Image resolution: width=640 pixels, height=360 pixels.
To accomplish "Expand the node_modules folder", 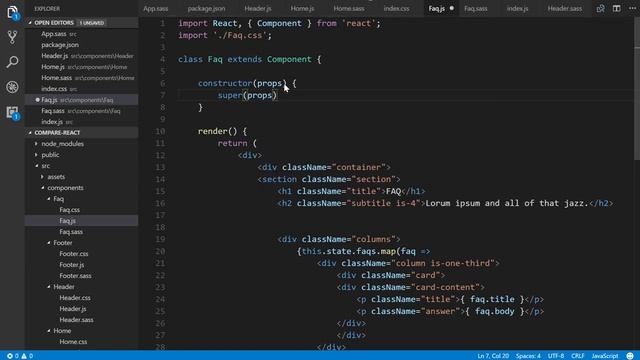I will 62,144.
